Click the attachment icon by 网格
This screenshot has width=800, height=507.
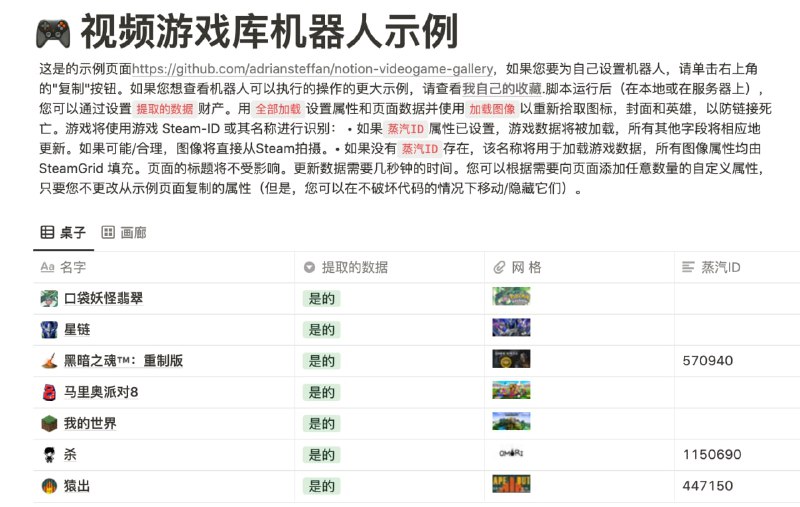(499, 267)
